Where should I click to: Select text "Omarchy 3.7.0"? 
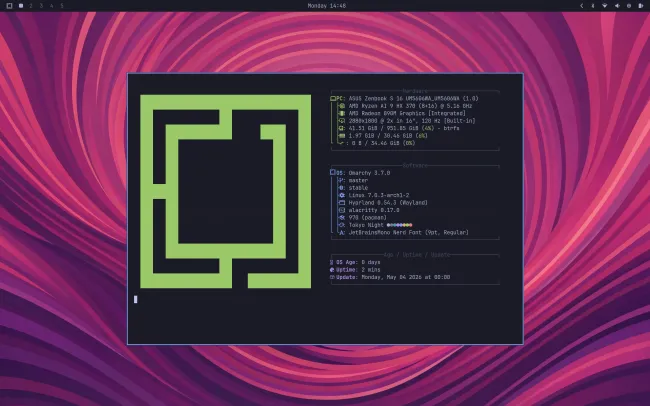click(x=369, y=173)
